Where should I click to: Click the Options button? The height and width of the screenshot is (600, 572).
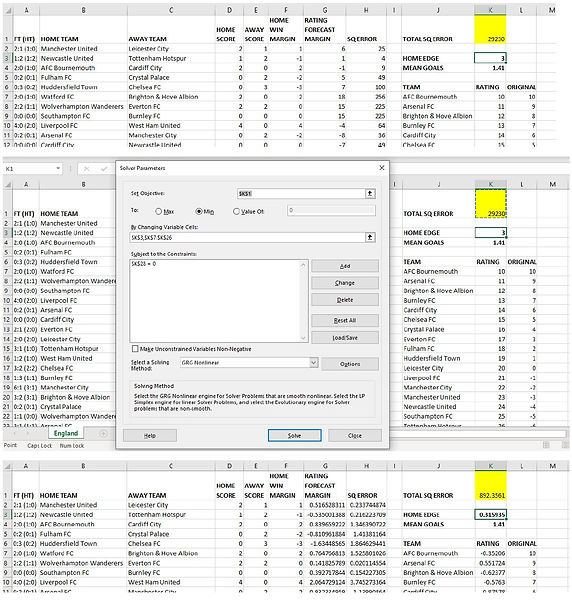[350, 364]
